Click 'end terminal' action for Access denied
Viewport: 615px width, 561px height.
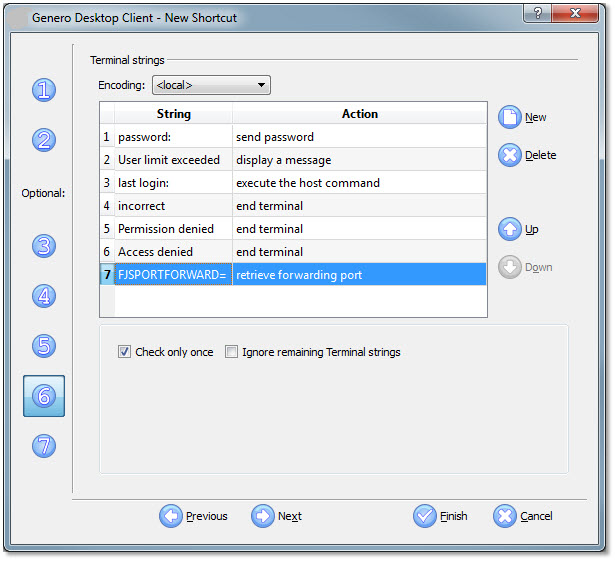coord(359,251)
